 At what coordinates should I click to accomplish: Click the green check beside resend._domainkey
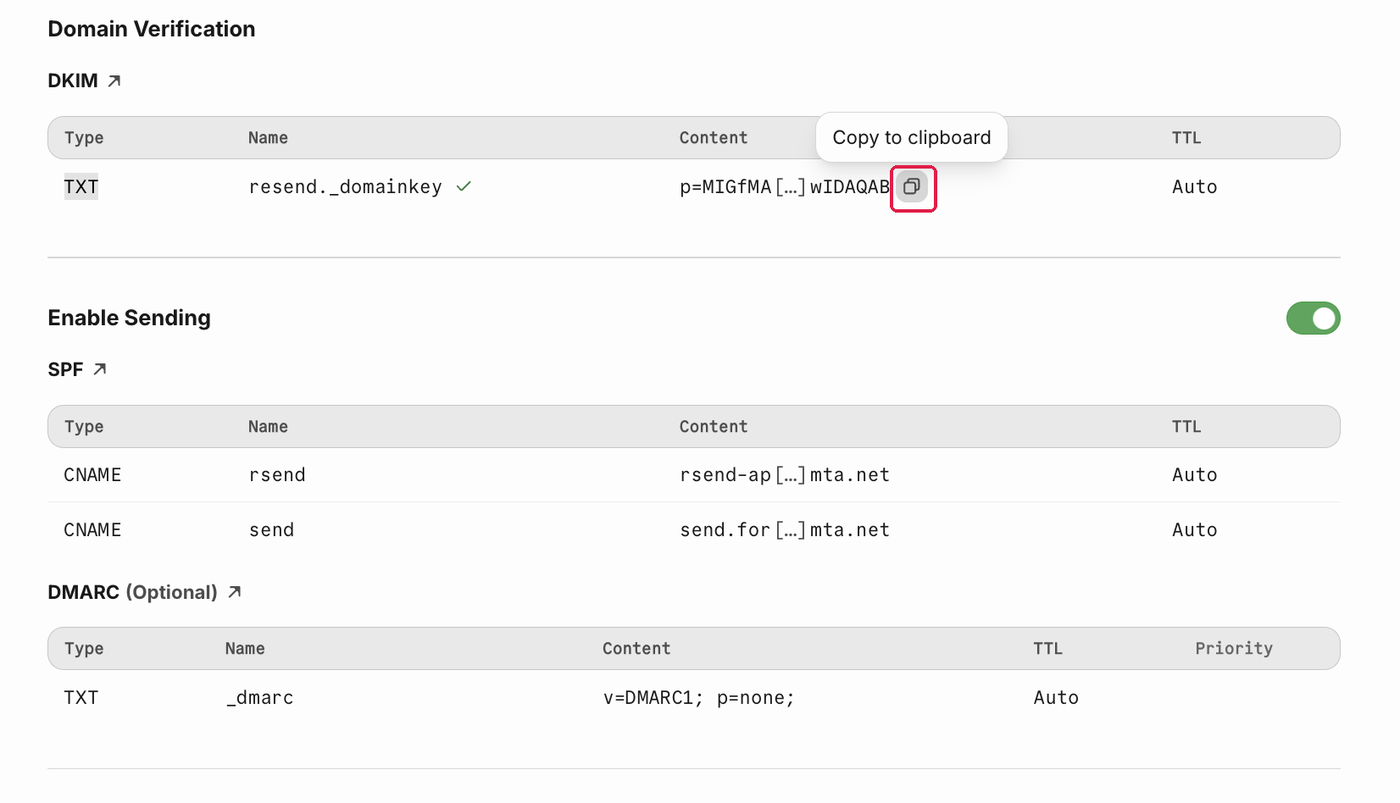click(463, 187)
